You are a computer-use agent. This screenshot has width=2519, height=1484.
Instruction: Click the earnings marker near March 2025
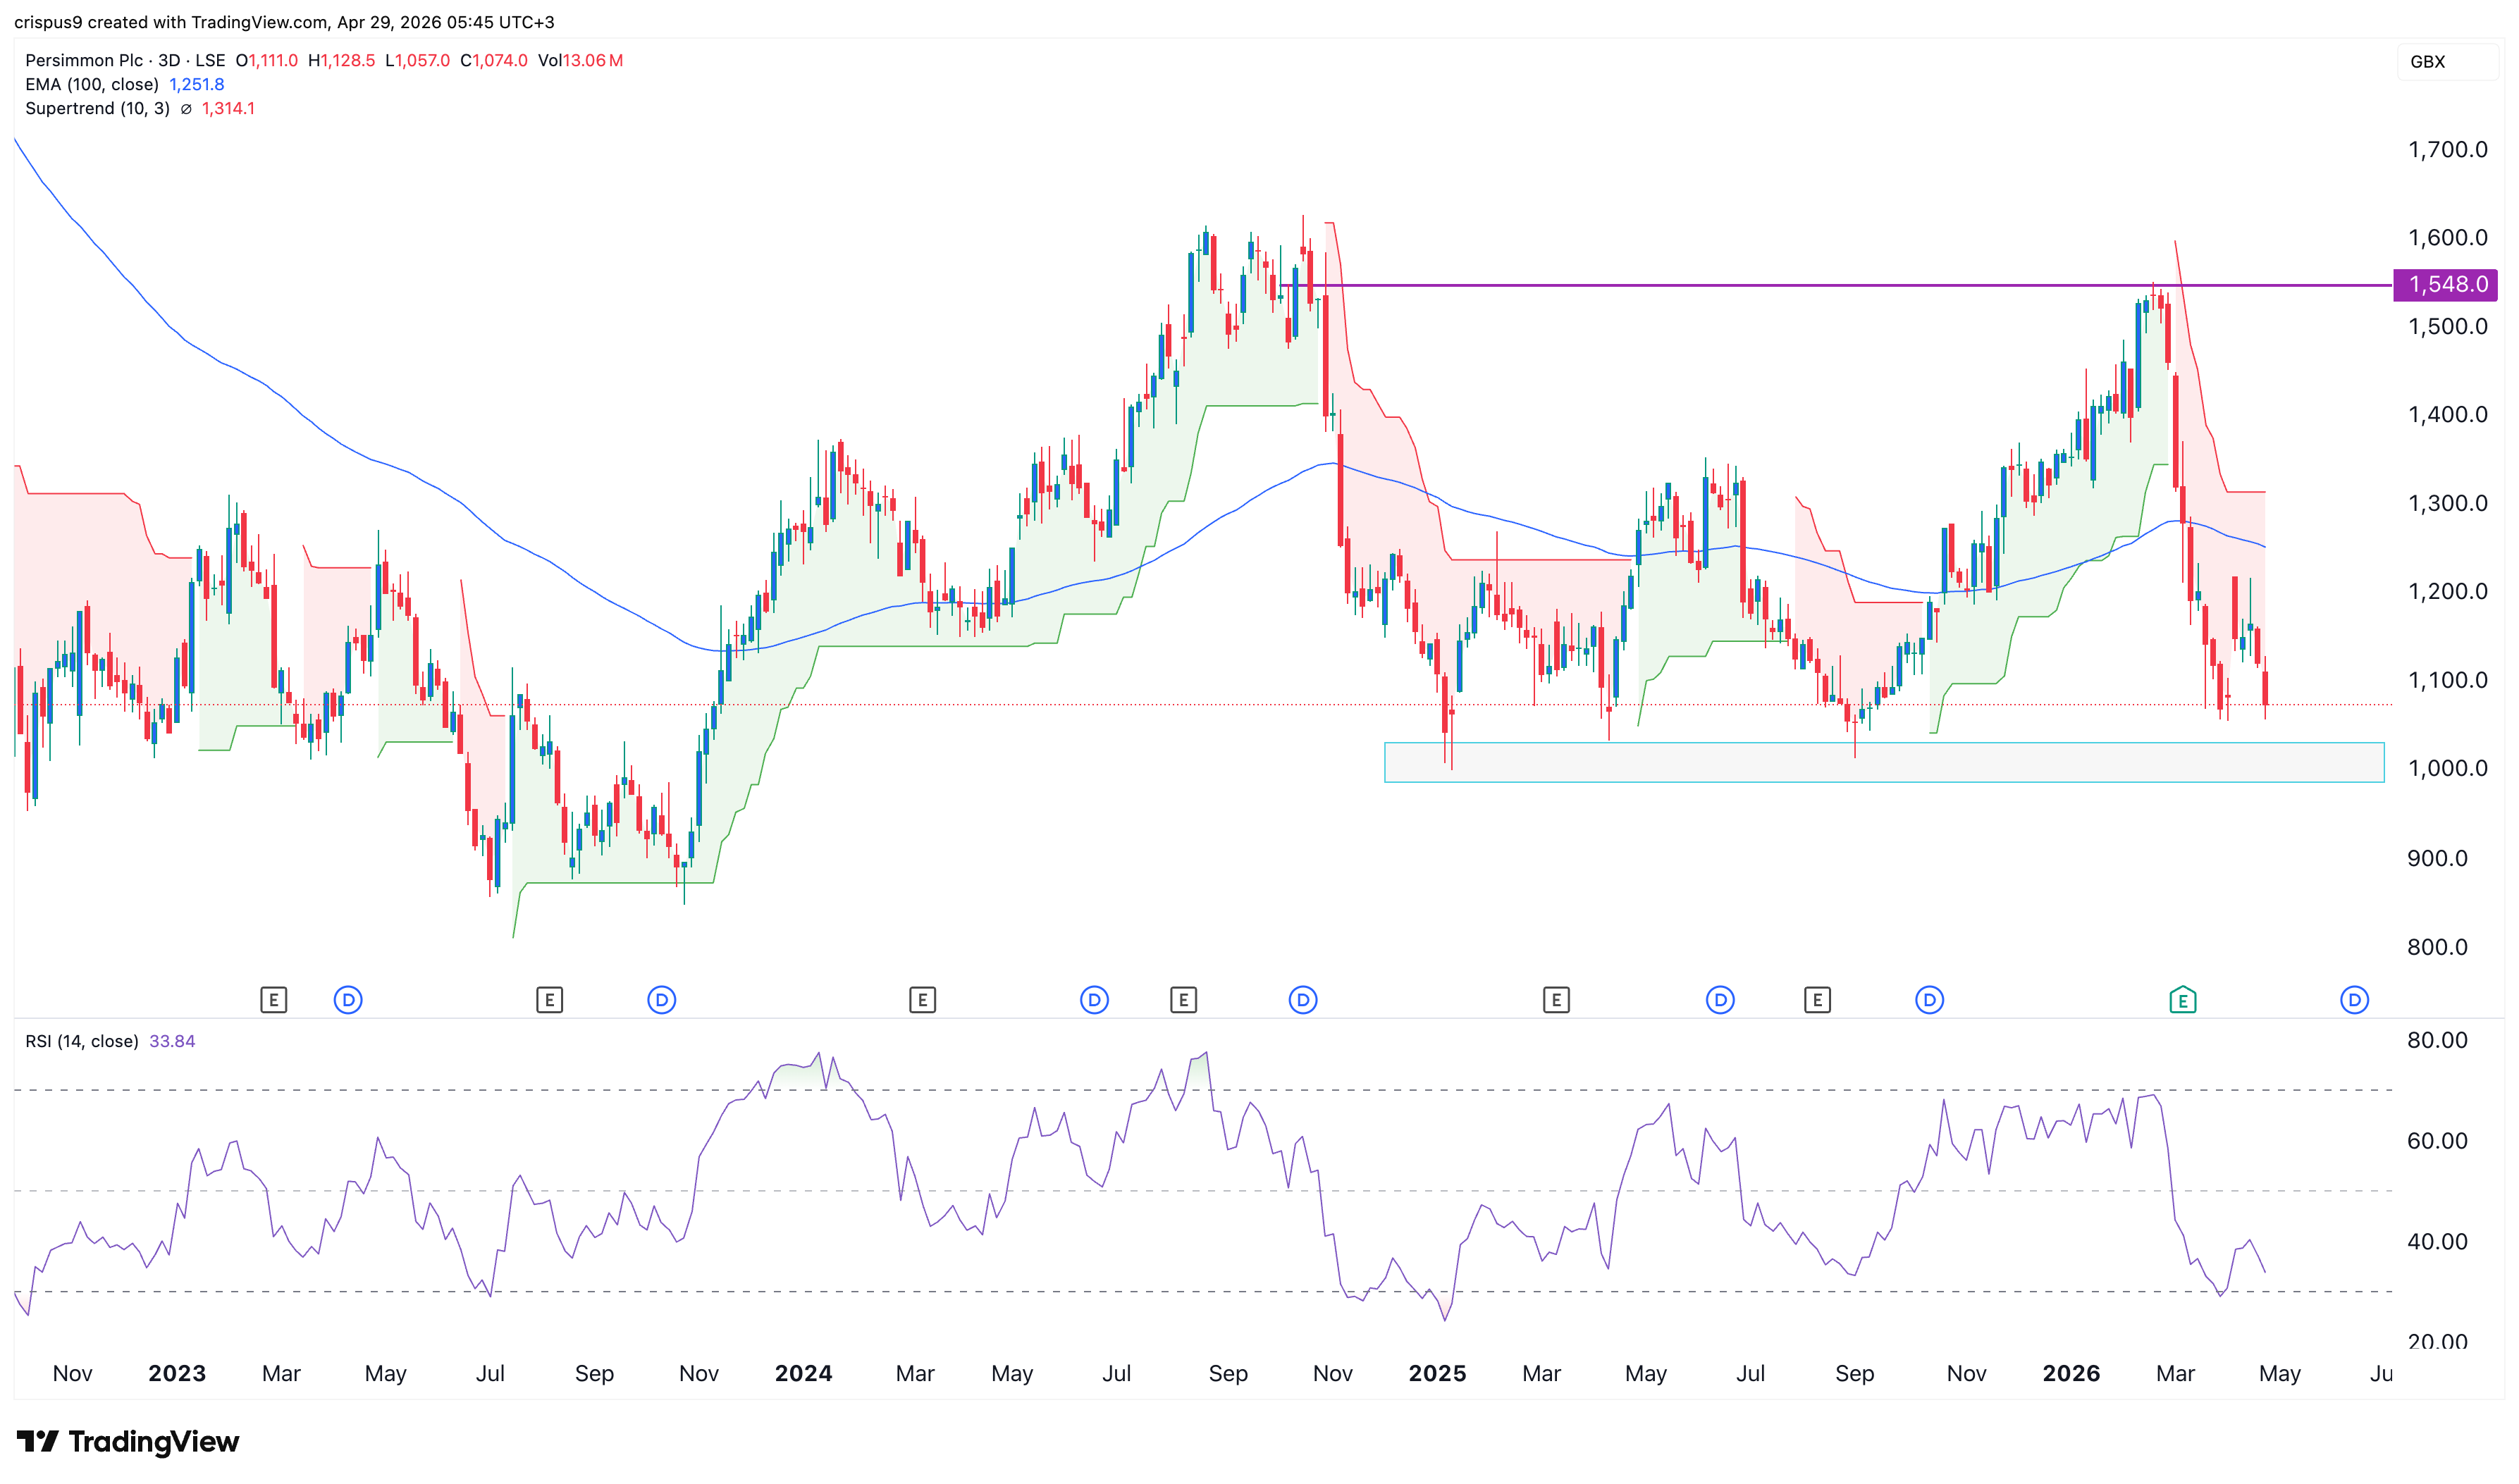pos(1555,999)
